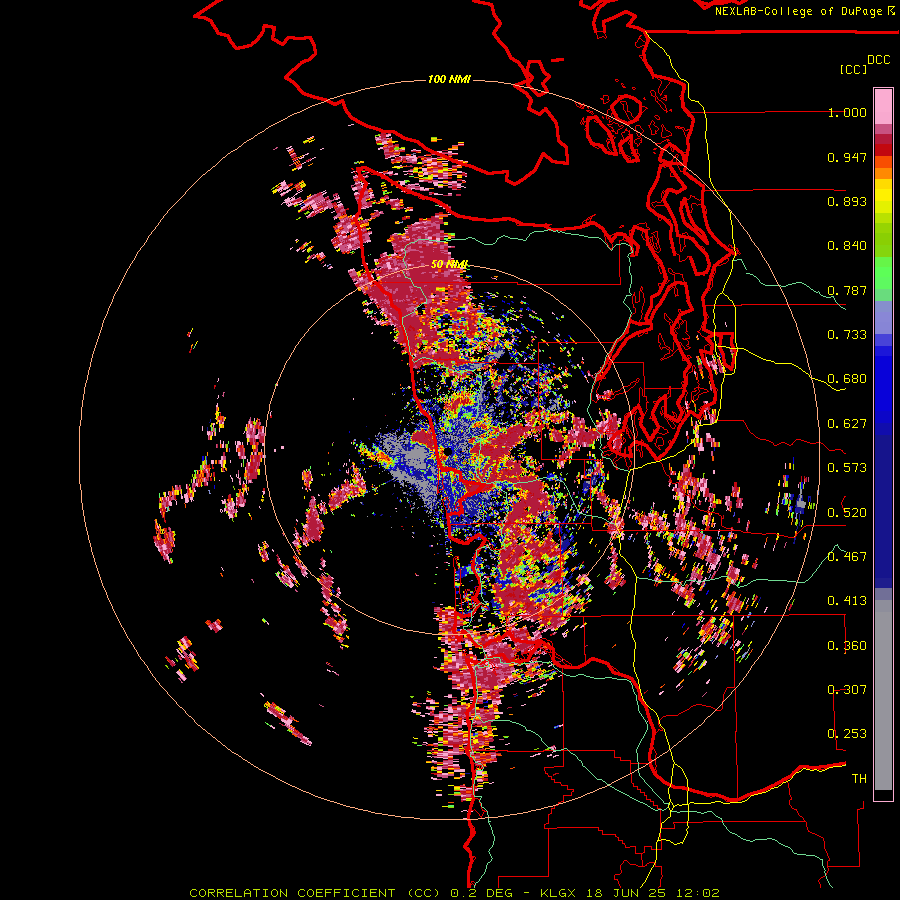Click the 0.360 value on color scale
The width and height of the screenshot is (900, 900).
point(847,646)
